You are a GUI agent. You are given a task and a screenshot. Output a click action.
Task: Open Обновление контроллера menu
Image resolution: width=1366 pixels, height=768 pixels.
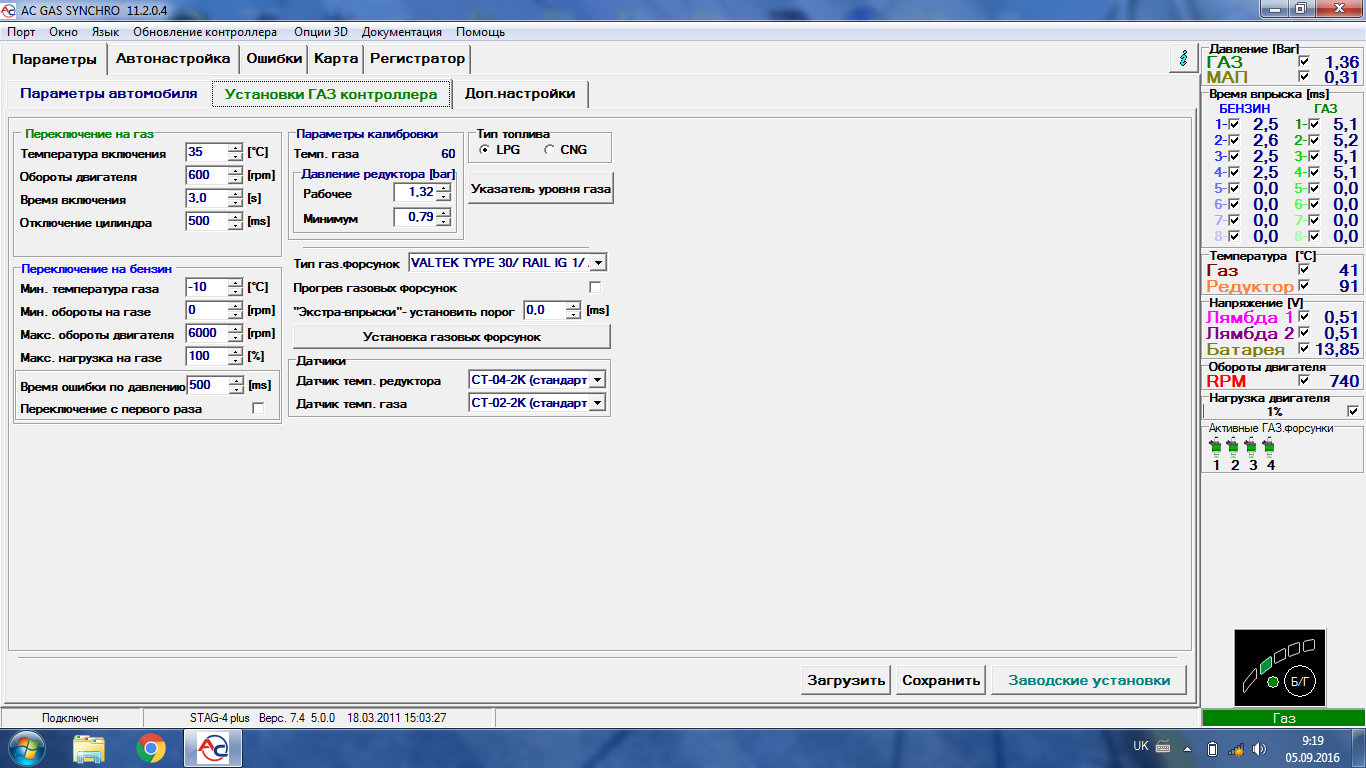coord(204,32)
